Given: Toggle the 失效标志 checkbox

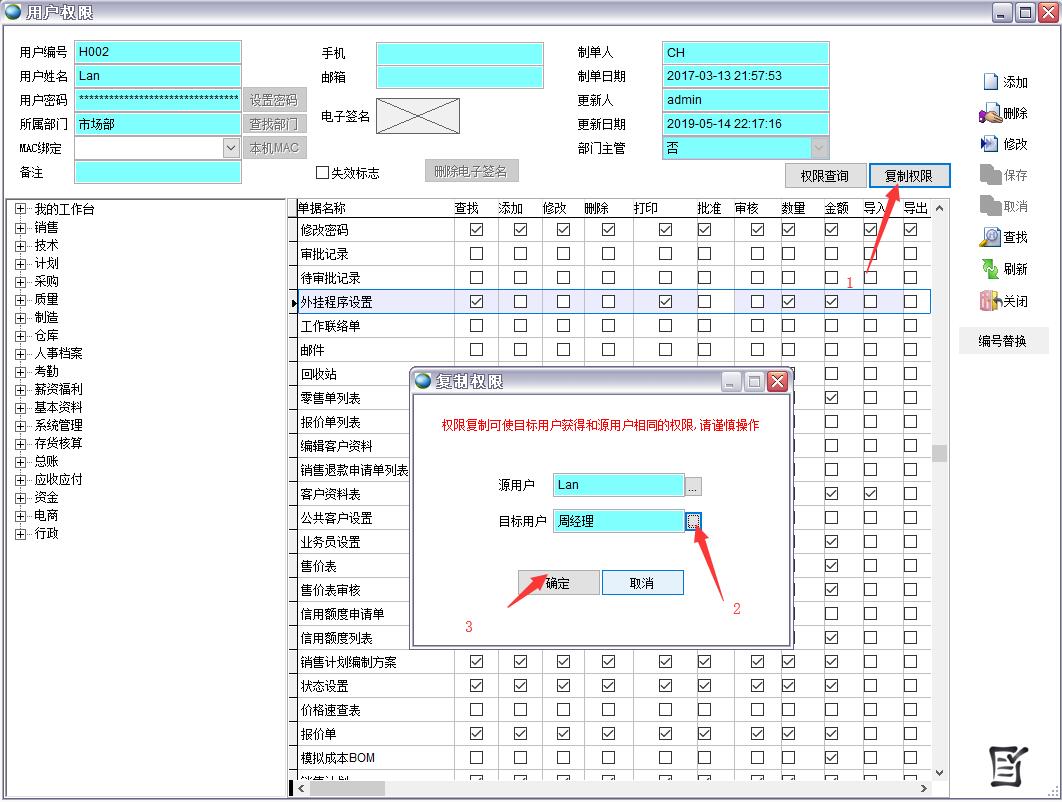Looking at the screenshot, I should (322, 173).
